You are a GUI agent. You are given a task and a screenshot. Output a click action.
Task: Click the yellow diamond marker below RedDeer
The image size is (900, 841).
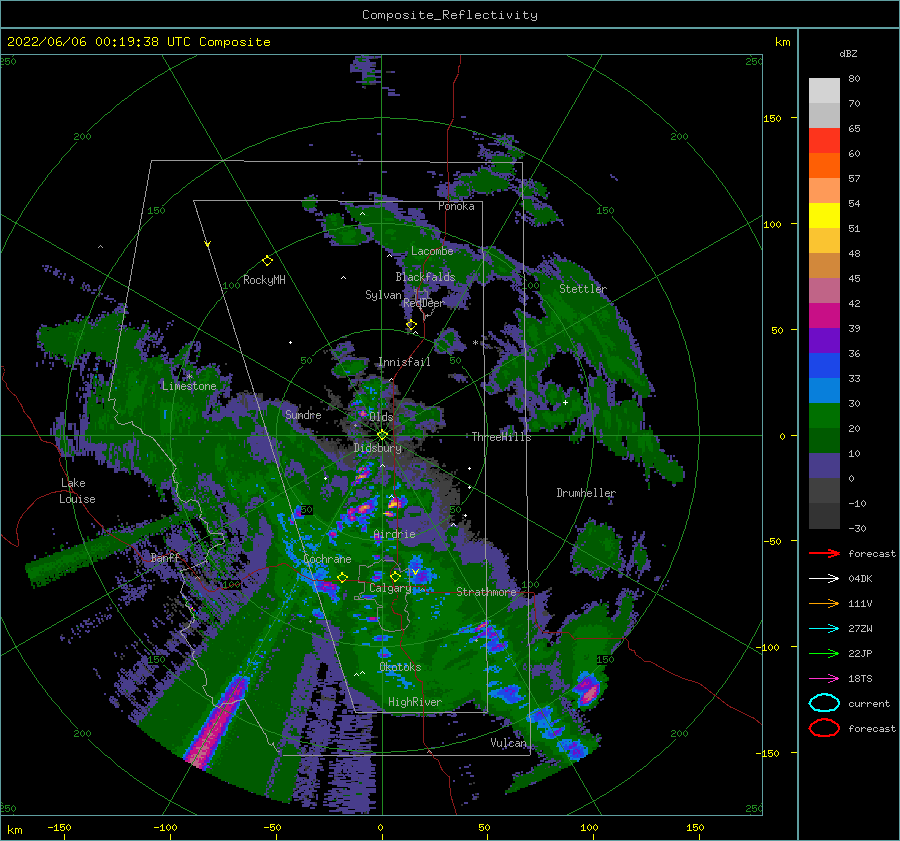tap(411, 325)
